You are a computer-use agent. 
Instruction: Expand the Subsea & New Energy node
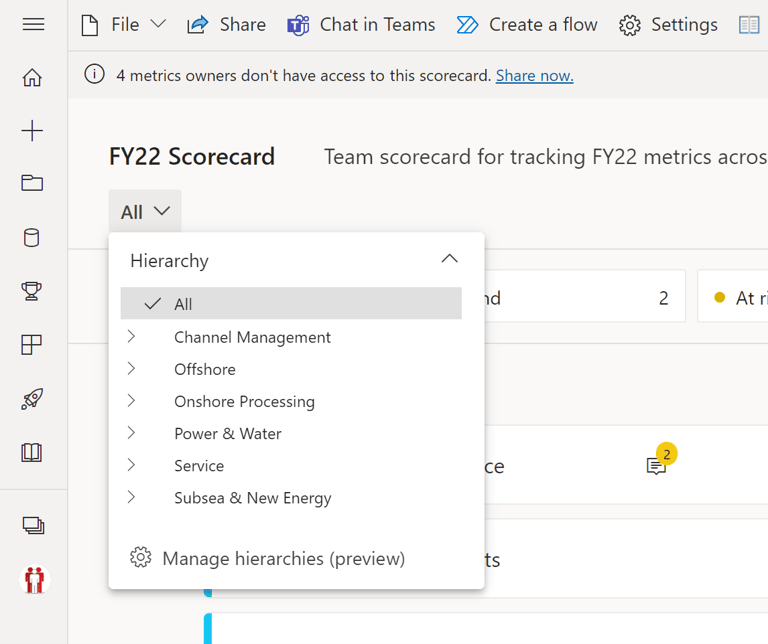[x=131, y=497]
